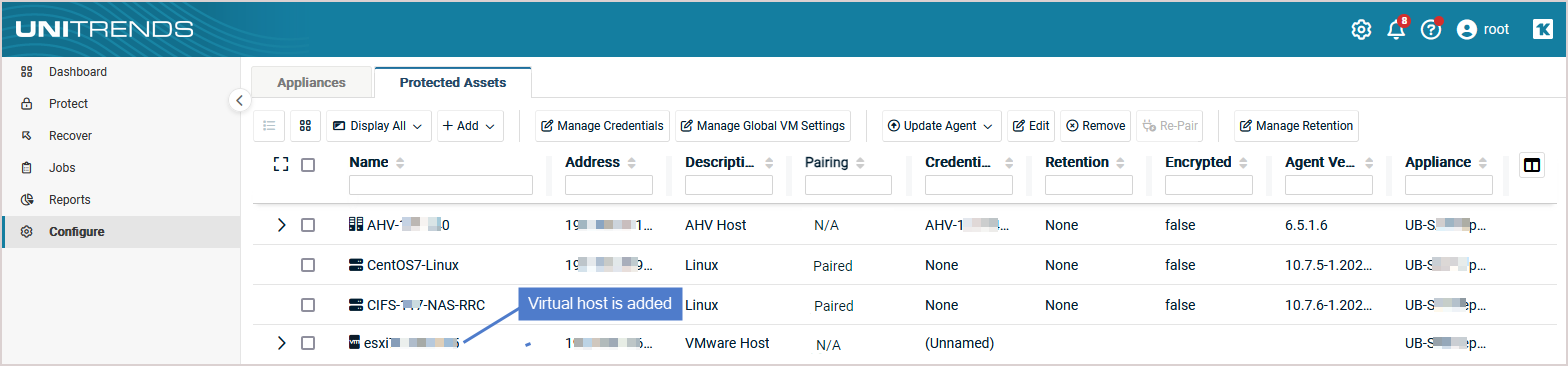This screenshot has height=366, width=1568.
Task: Click the Description filter input field
Action: tap(729, 185)
